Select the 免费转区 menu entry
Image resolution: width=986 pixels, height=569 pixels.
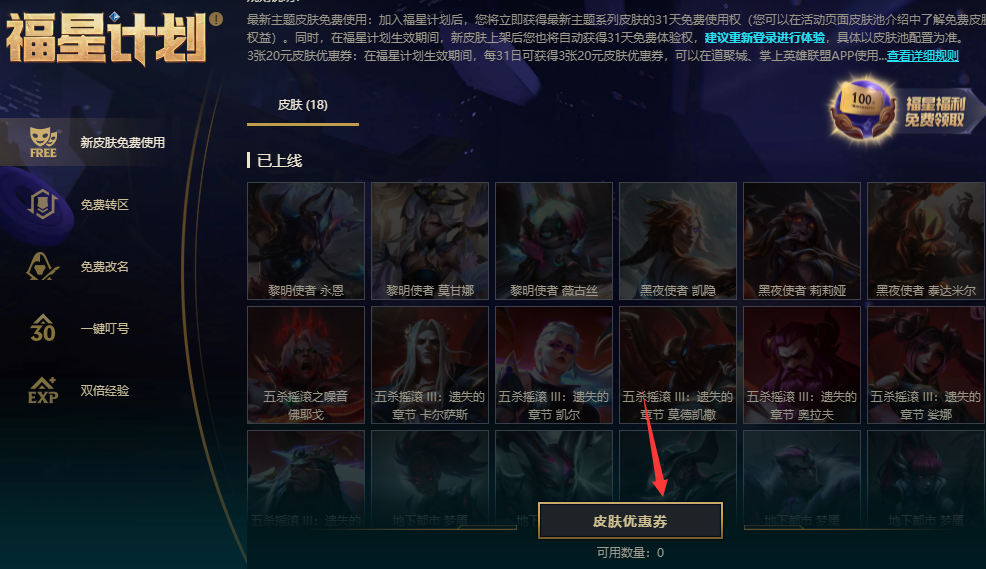[104, 204]
